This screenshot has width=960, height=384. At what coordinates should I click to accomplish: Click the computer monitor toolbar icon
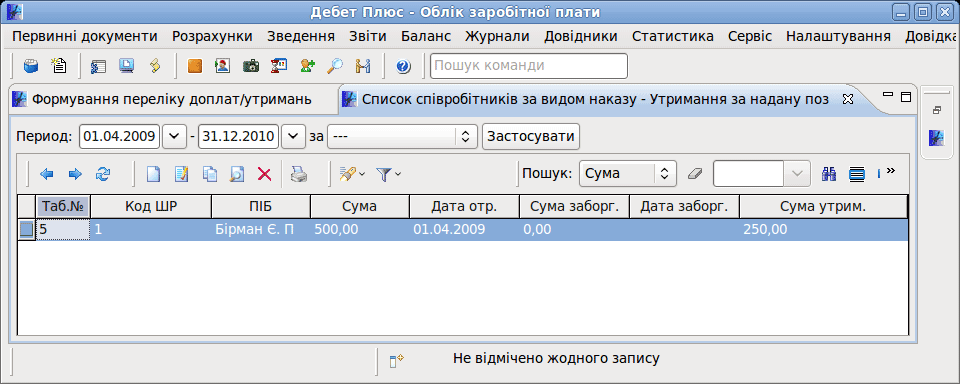[127, 66]
